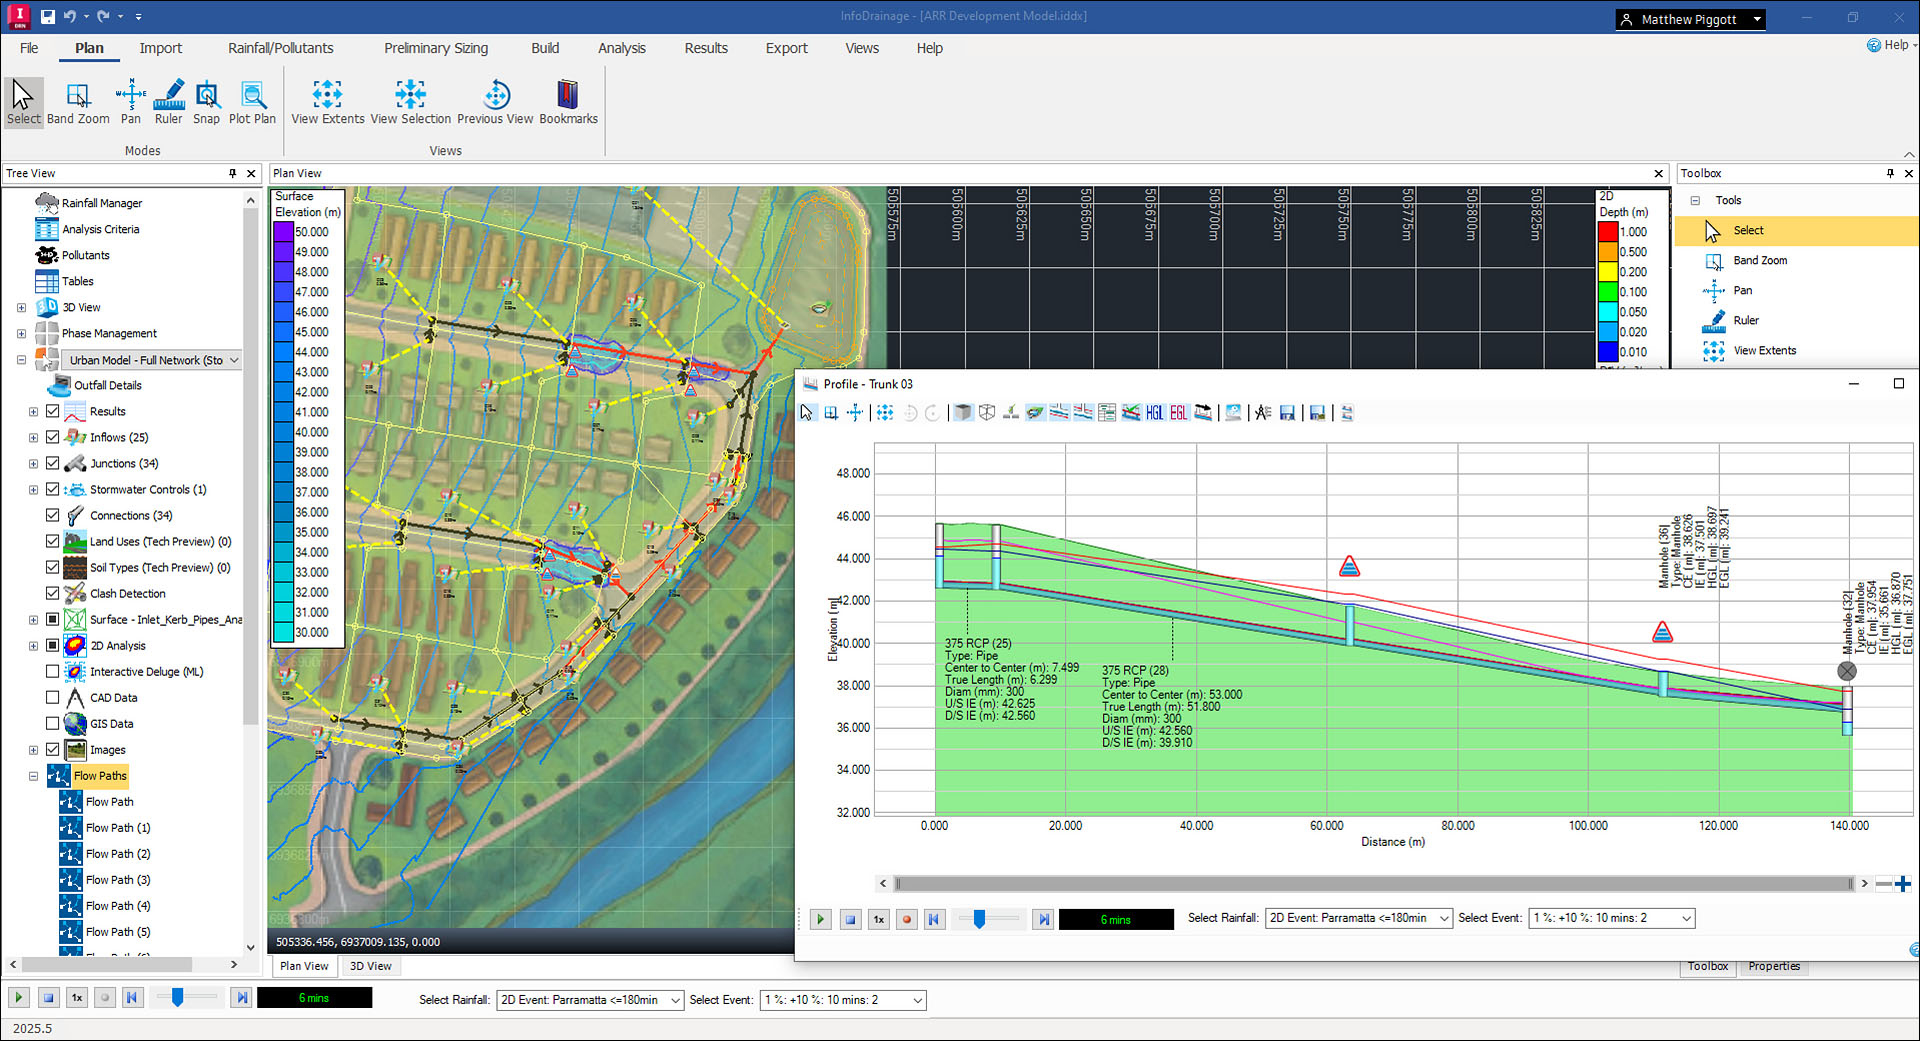Uncheck Clash Detection in the tree view
The height and width of the screenshot is (1041, 1920).
click(53, 593)
